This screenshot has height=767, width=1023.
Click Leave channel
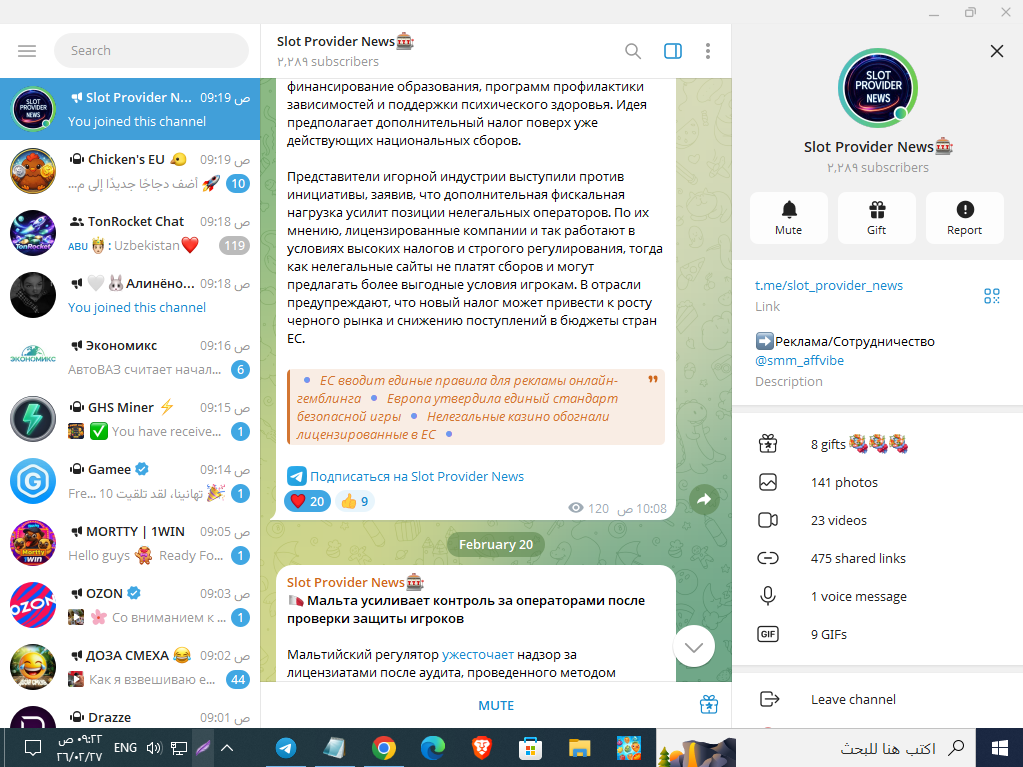coord(878,699)
